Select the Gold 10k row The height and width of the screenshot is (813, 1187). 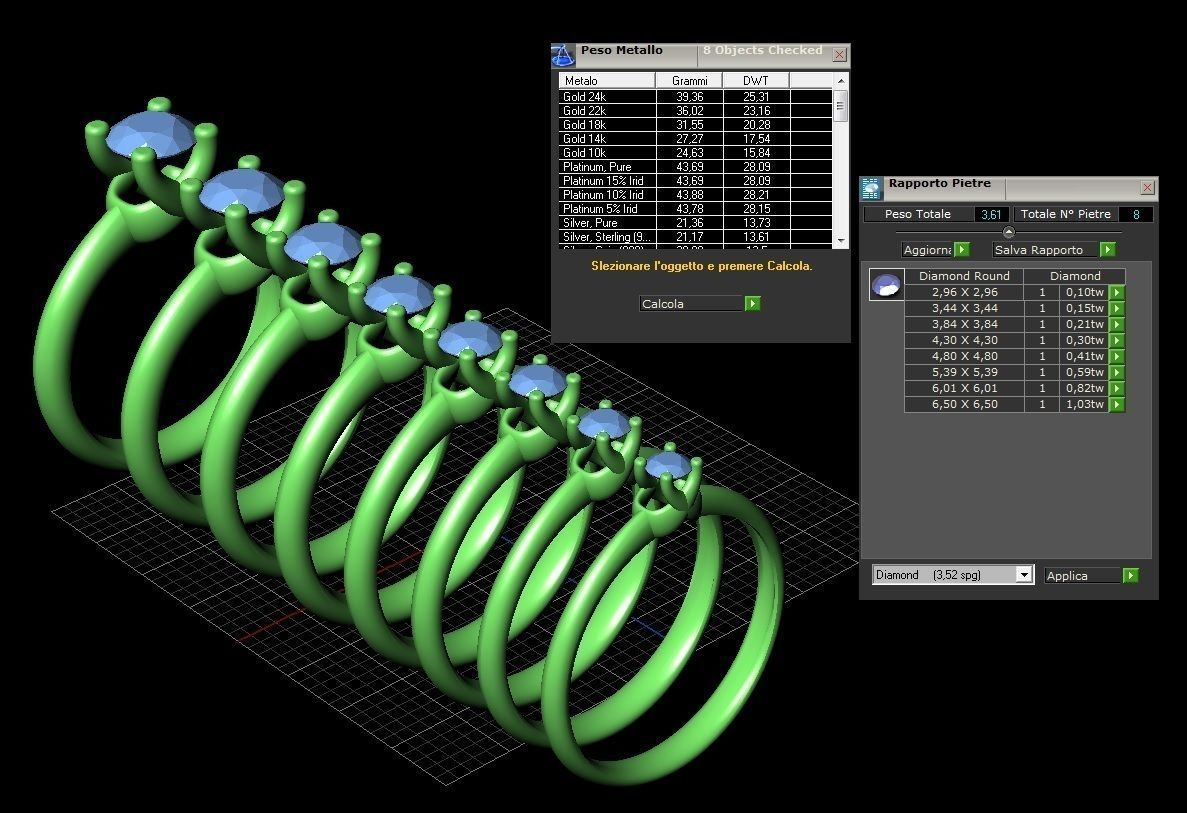[x=696, y=153]
